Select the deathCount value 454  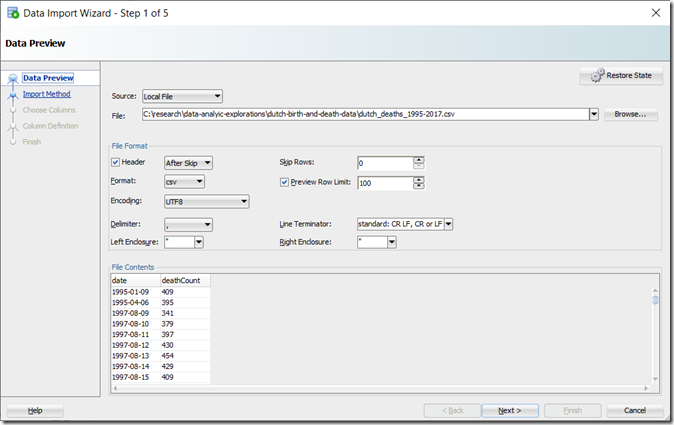185,356
